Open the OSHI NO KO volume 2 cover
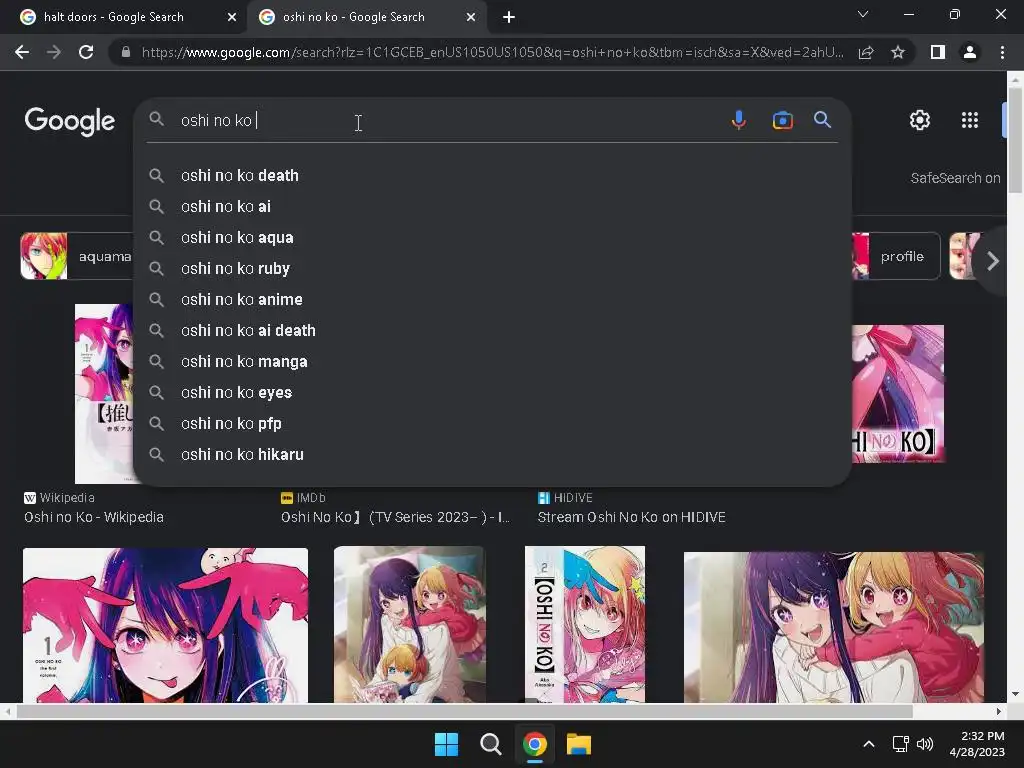Viewport: 1024px width, 768px height. coord(584,624)
